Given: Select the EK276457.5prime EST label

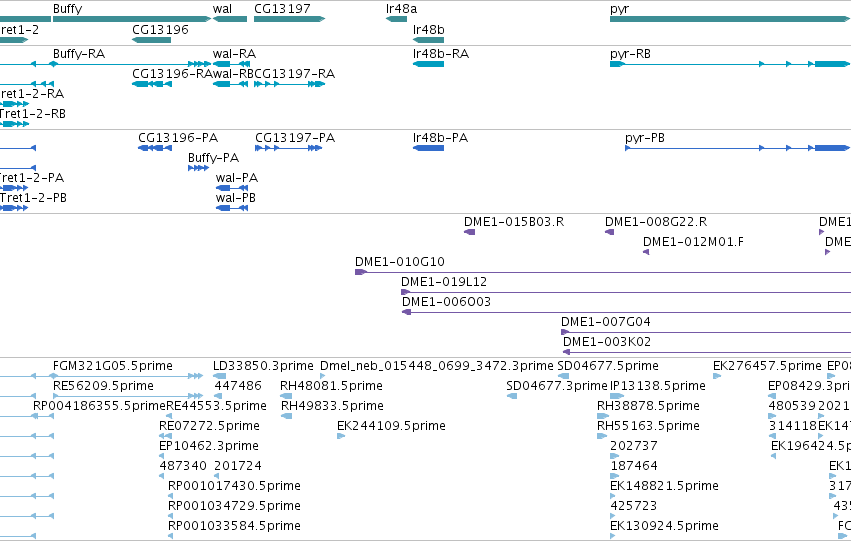Looking at the screenshot, I should coord(767,366).
